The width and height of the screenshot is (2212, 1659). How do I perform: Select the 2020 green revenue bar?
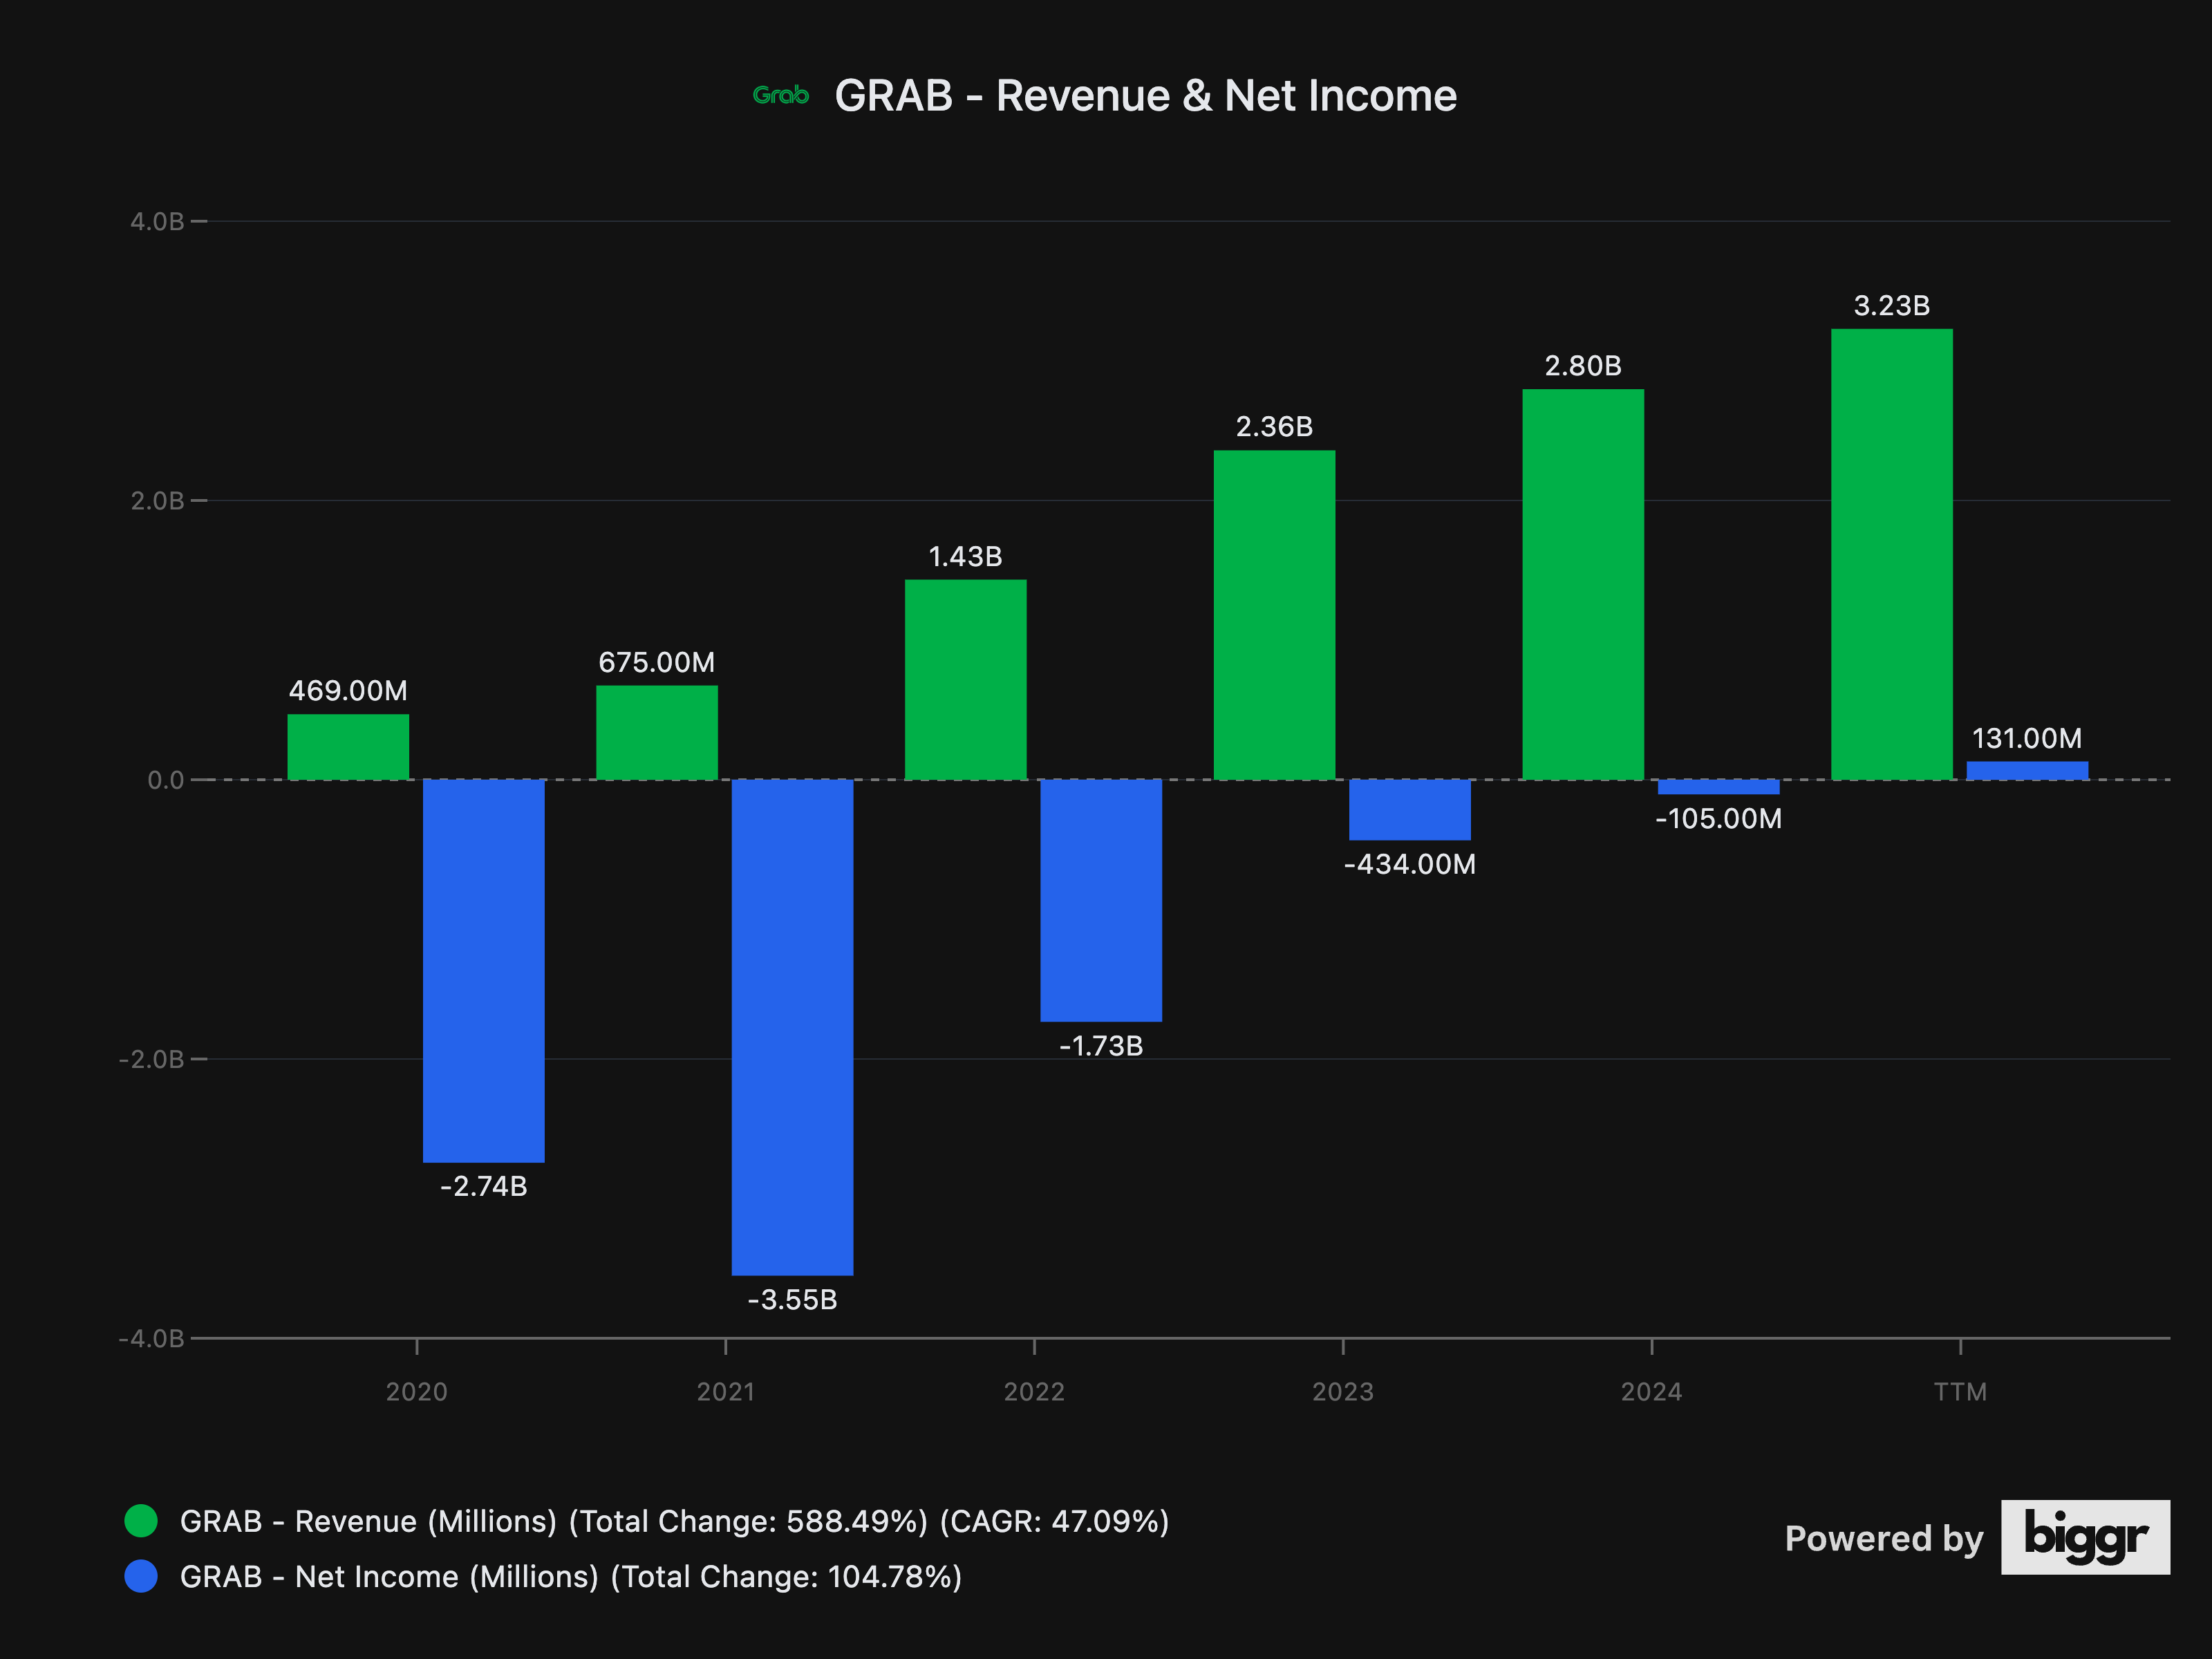[x=348, y=747]
